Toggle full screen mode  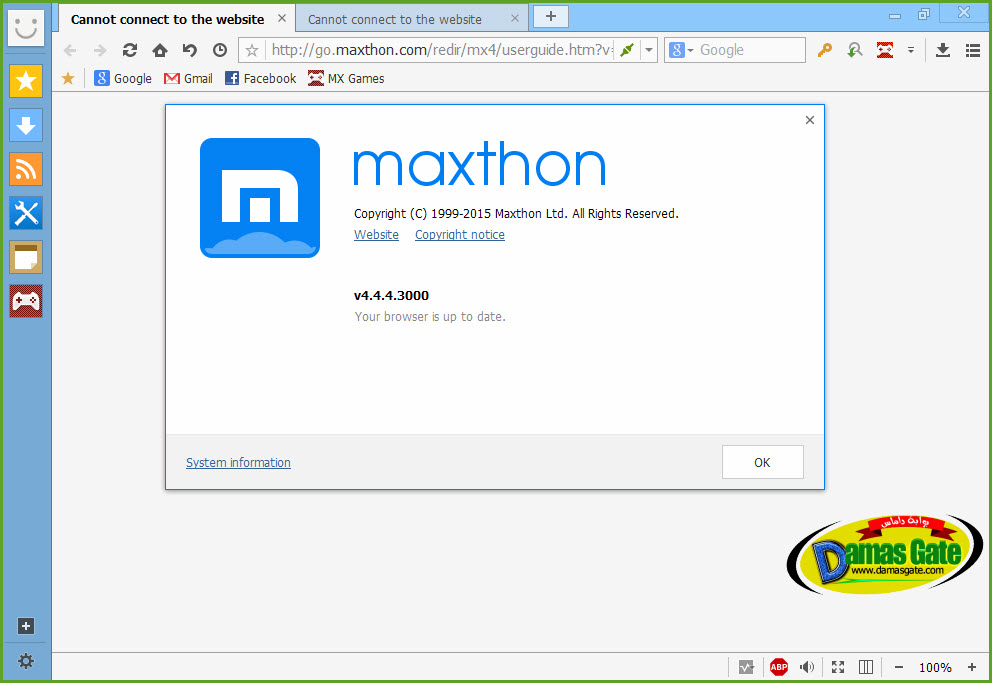pyautogui.click(x=838, y=667)
